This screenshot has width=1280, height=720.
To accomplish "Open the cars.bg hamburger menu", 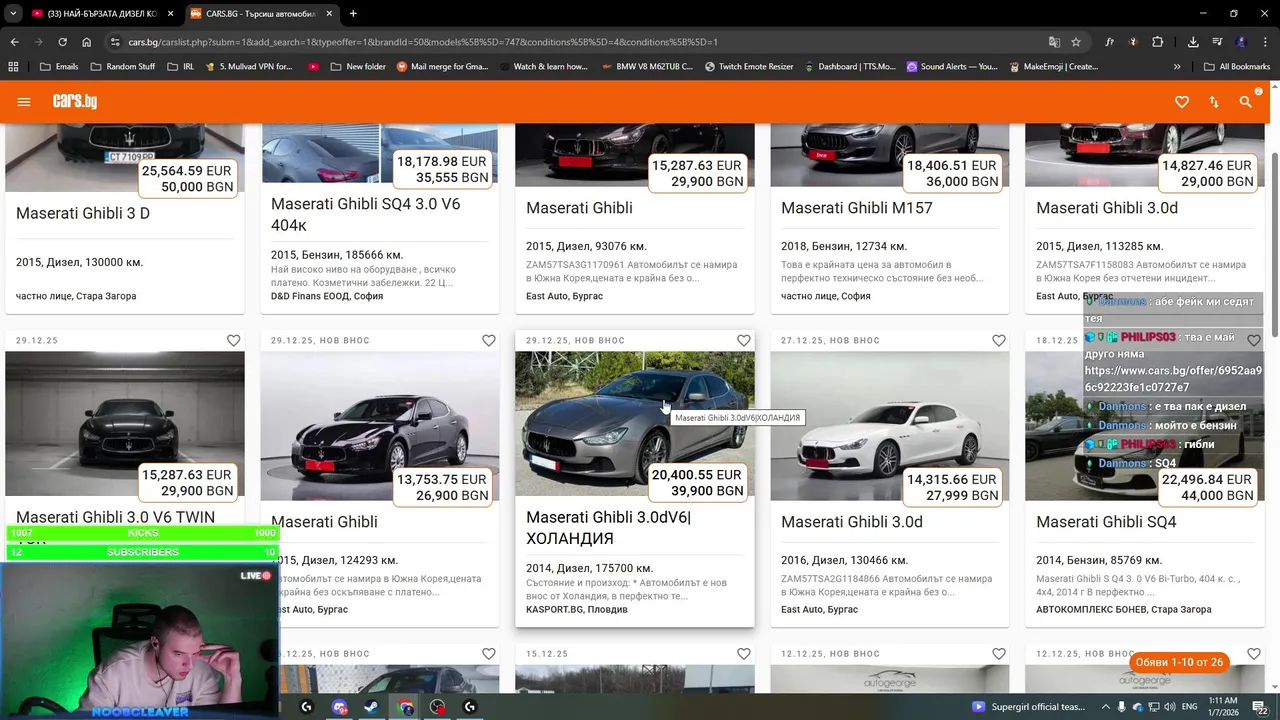I will (24, 102).
